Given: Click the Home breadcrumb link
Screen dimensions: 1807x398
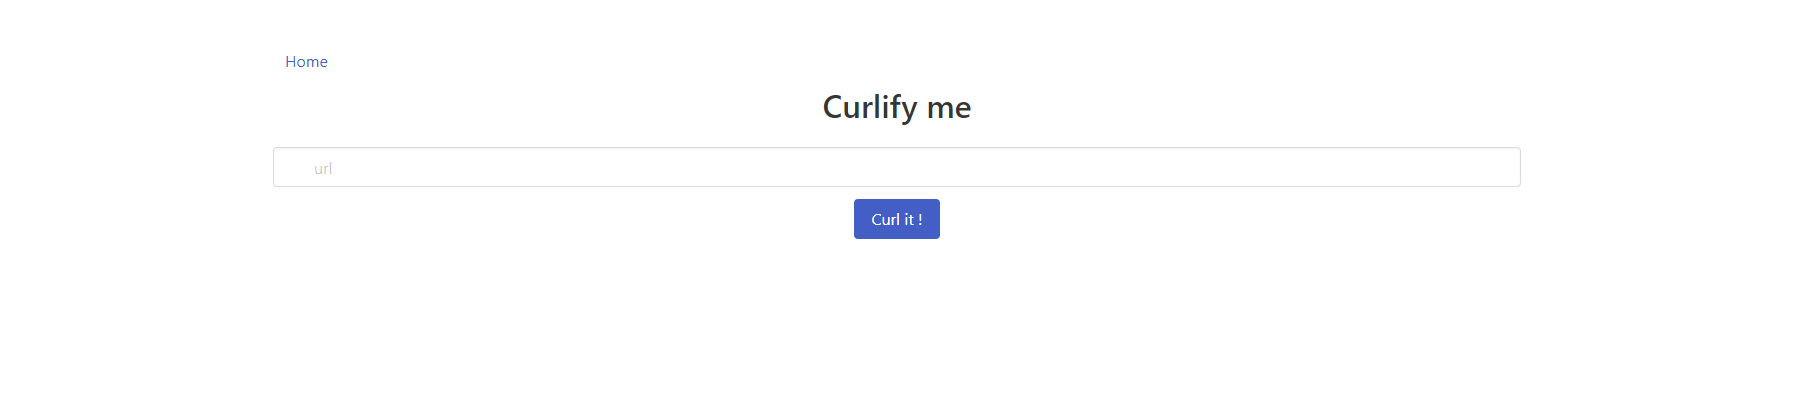Looking at the screenshot, I should click(x=306, y=62).
